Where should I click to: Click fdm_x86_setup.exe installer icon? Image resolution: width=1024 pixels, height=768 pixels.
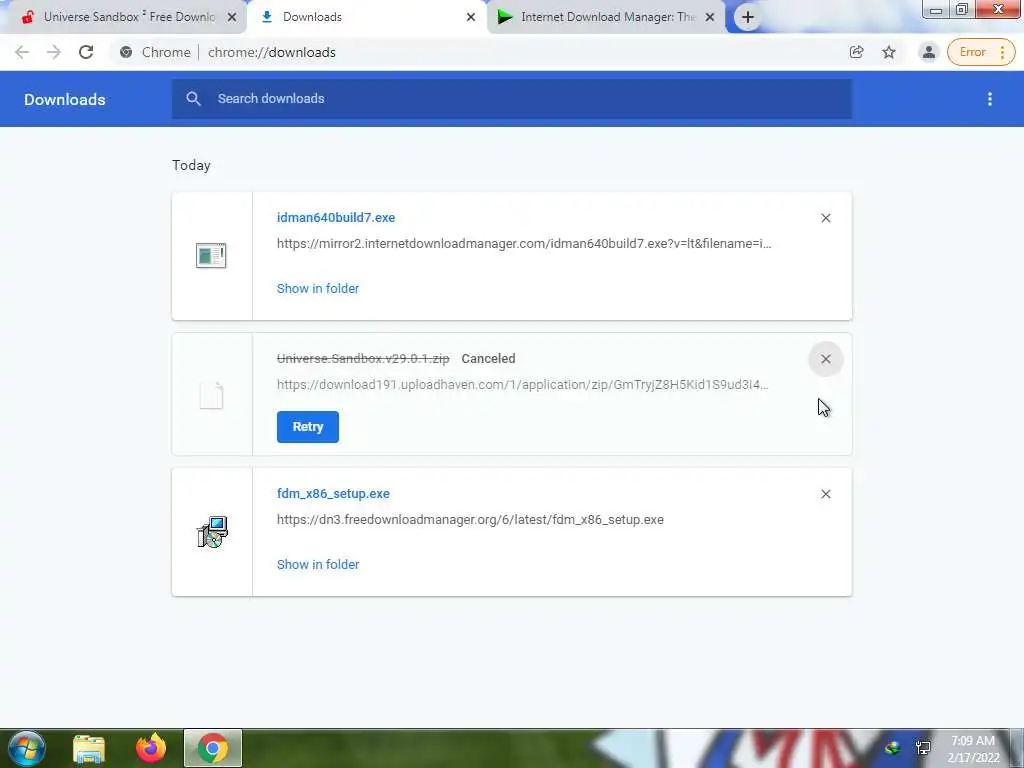(212, 532)
